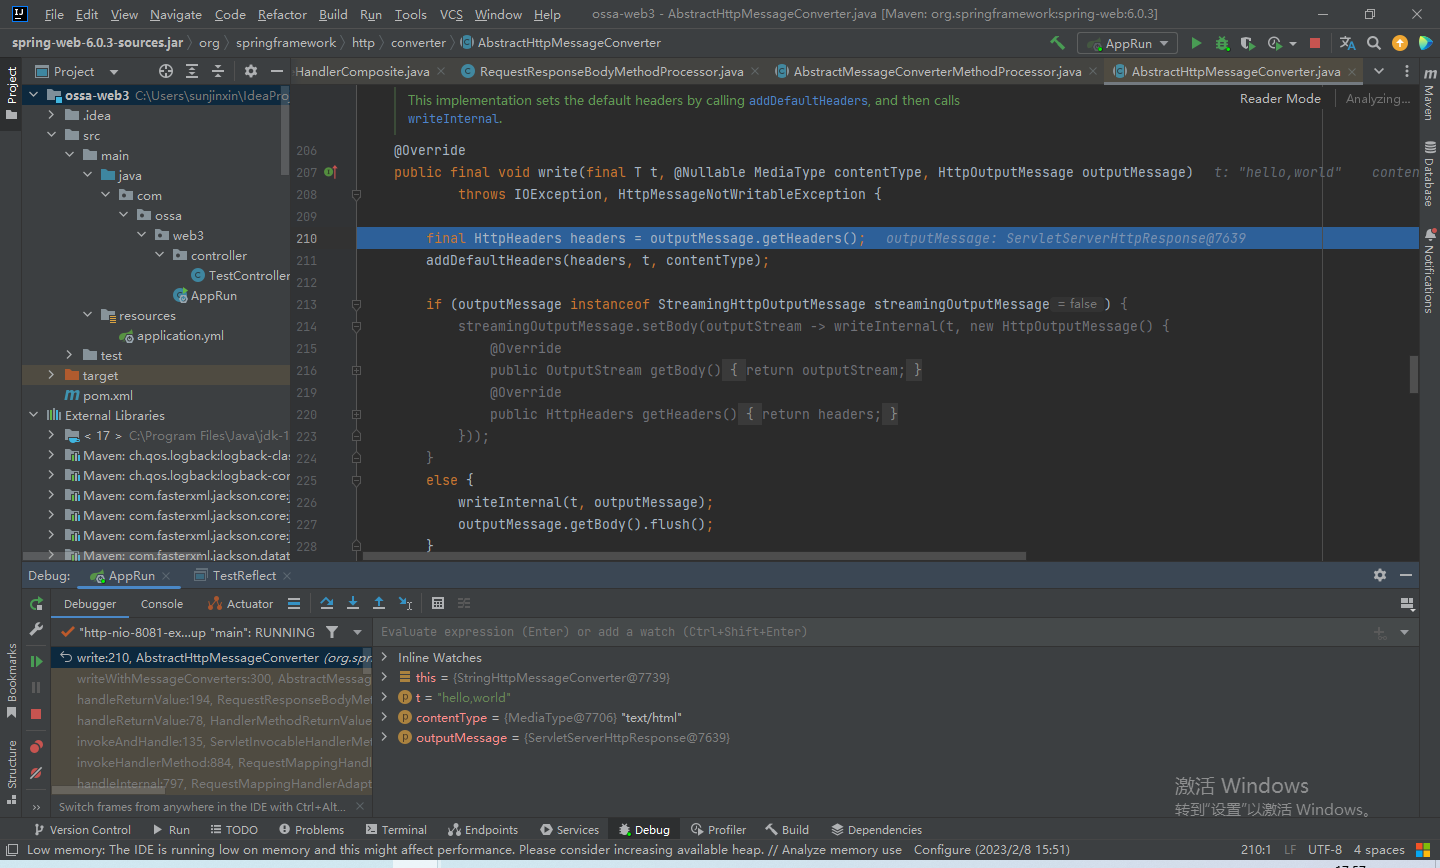
Task: Run AppRun with coverage icon
Action: (1247, 43)
